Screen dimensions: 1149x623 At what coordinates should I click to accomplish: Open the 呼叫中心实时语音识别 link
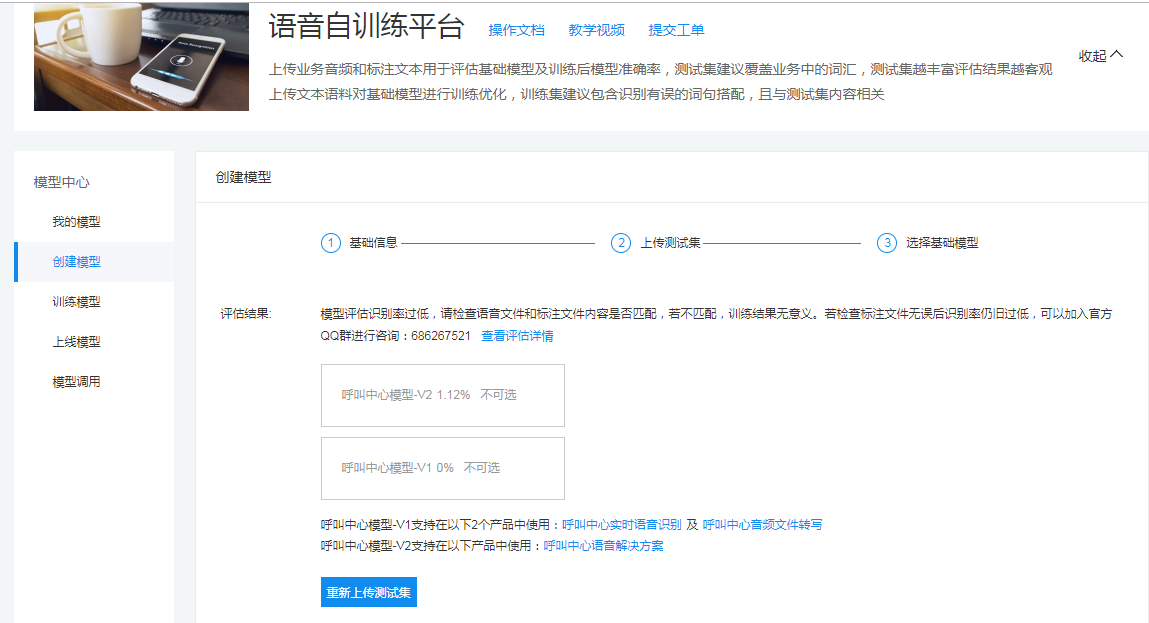[x=621, y=525]
